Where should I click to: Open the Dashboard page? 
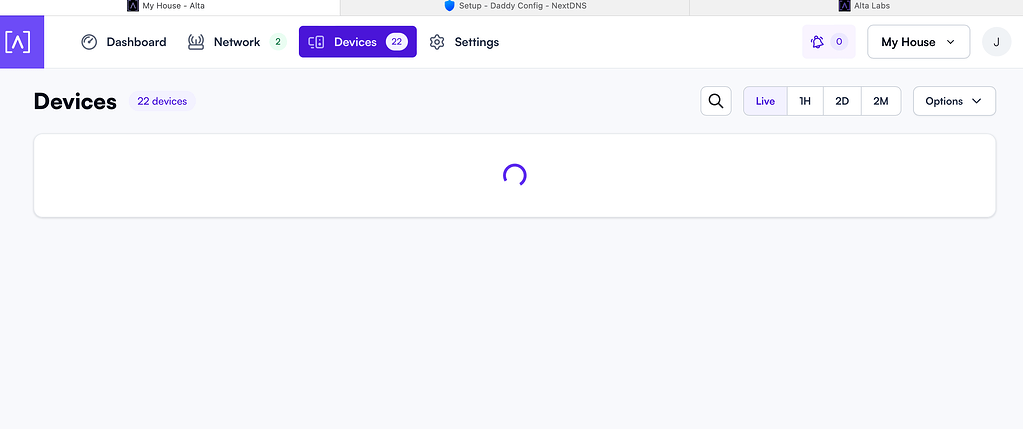pyautogui.click(x=123, y=42)
